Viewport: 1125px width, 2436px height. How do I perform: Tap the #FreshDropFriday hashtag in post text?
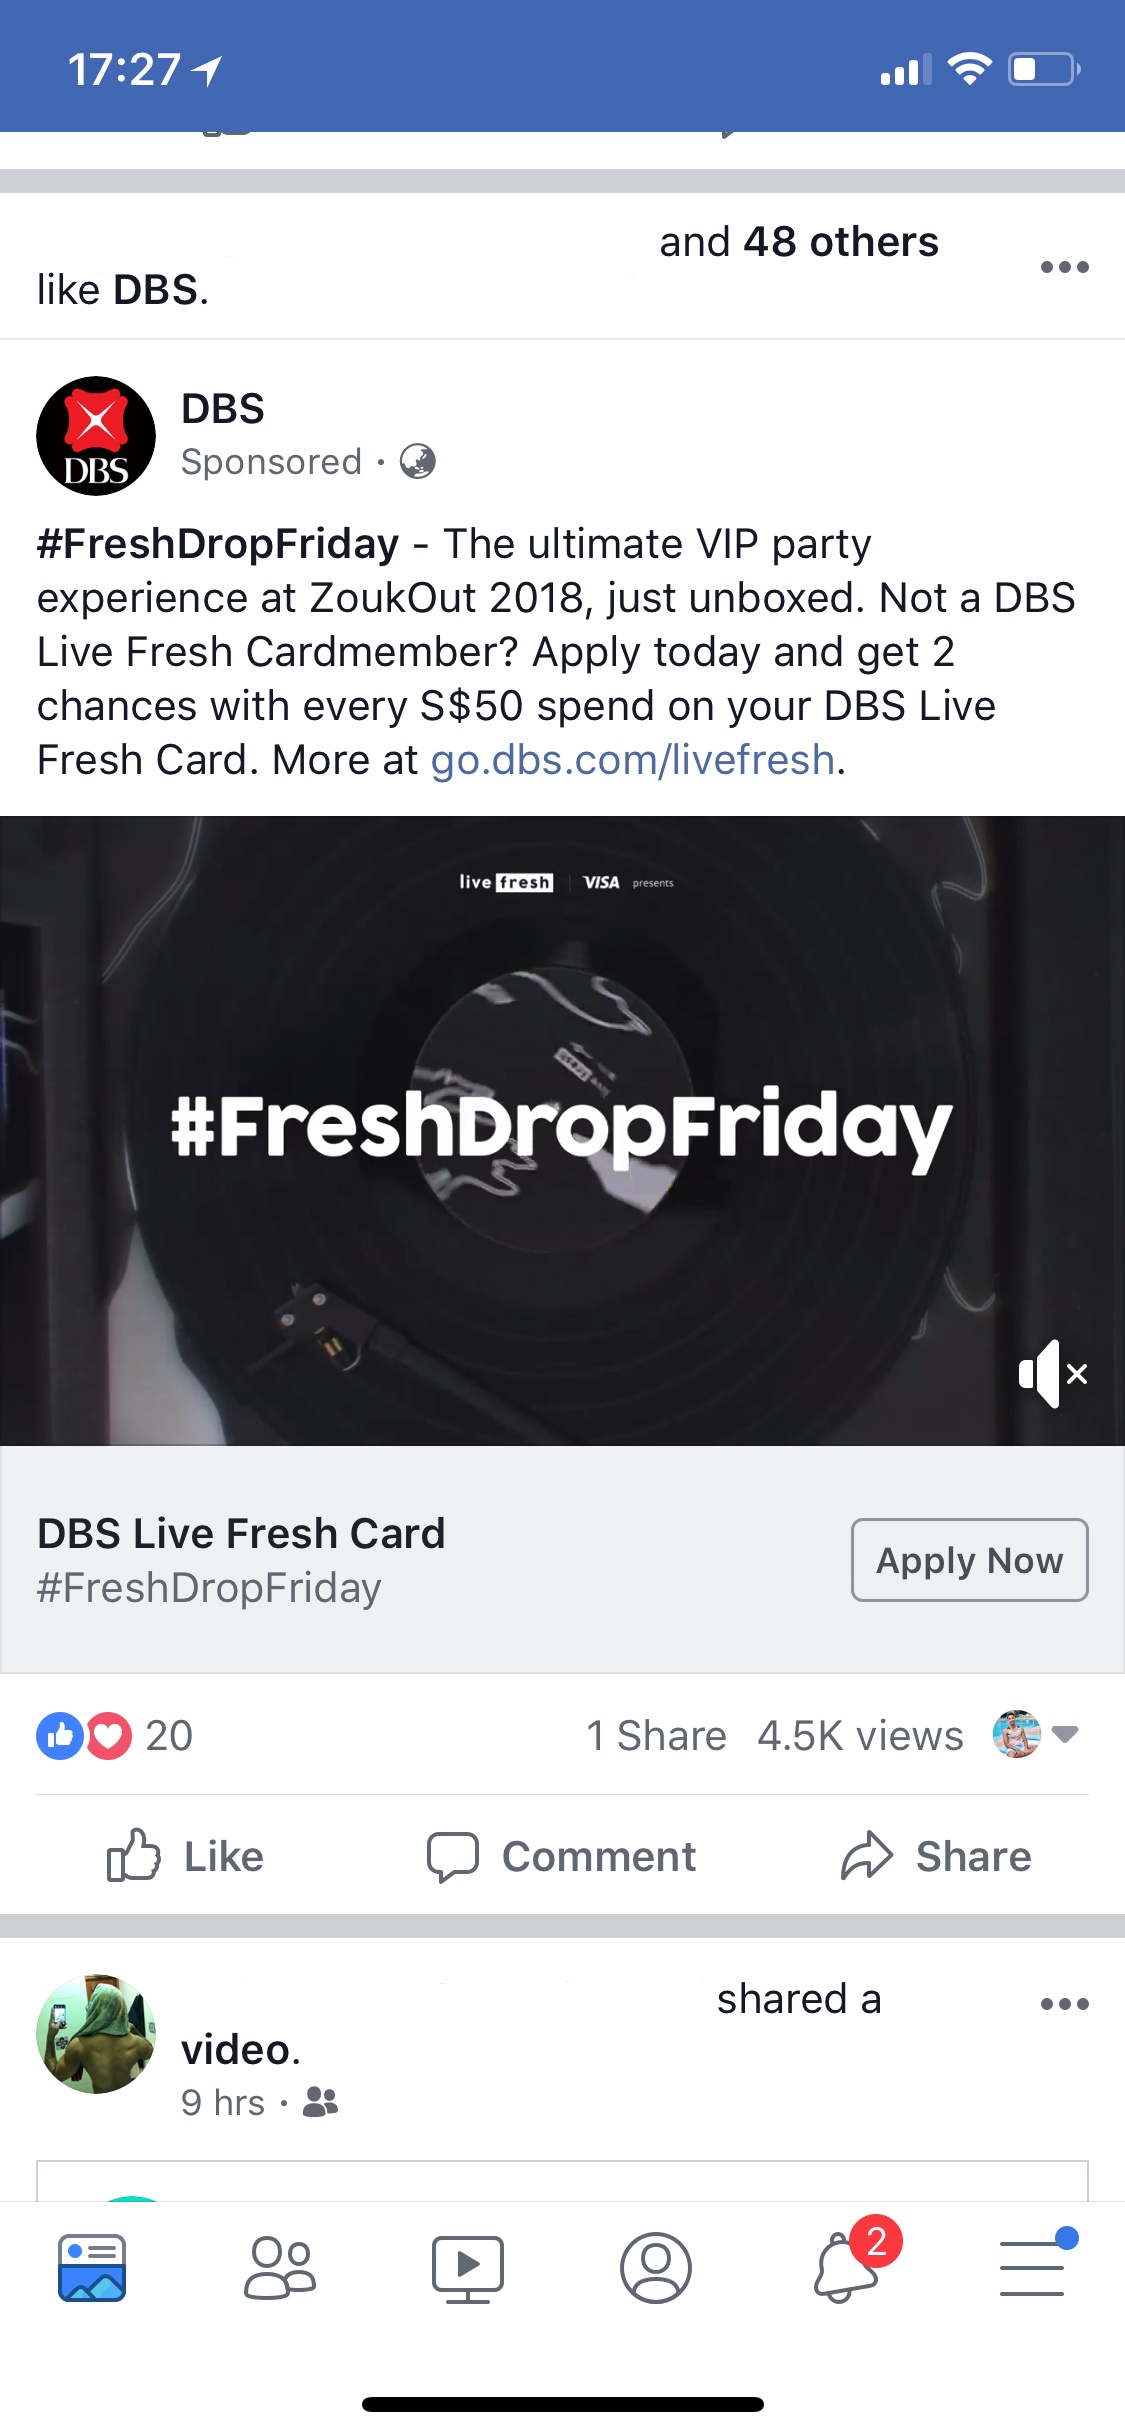pos(218,544)
